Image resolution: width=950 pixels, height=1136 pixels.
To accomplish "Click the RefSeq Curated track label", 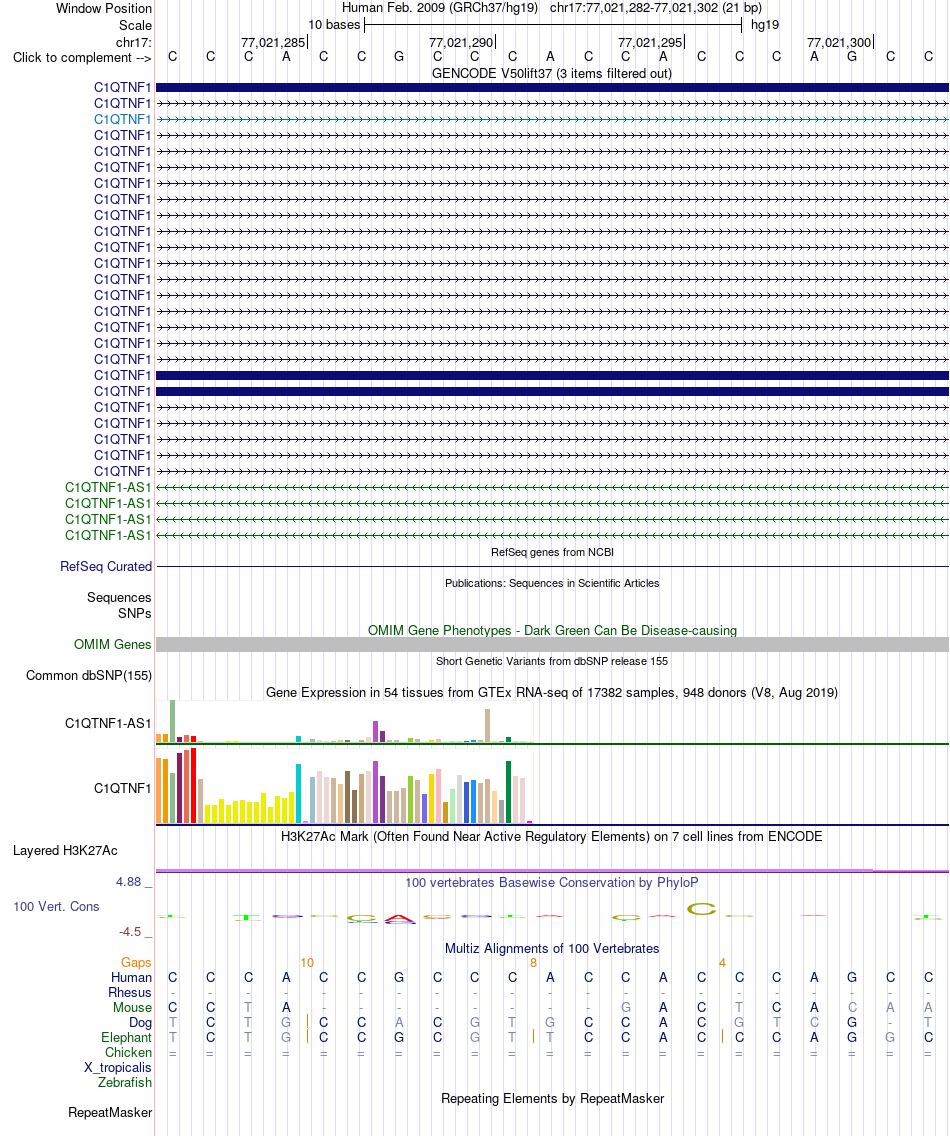I will [106, 567].
